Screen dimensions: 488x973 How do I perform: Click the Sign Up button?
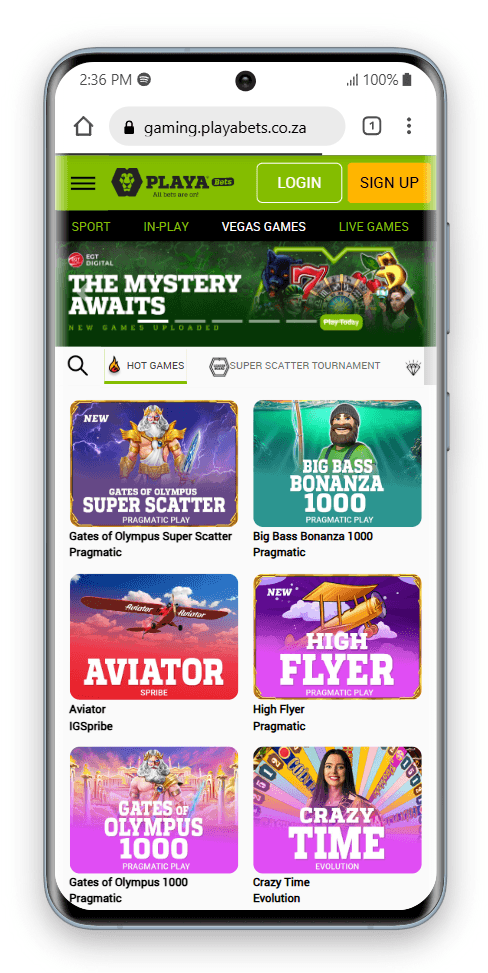(x=389, y=182)
